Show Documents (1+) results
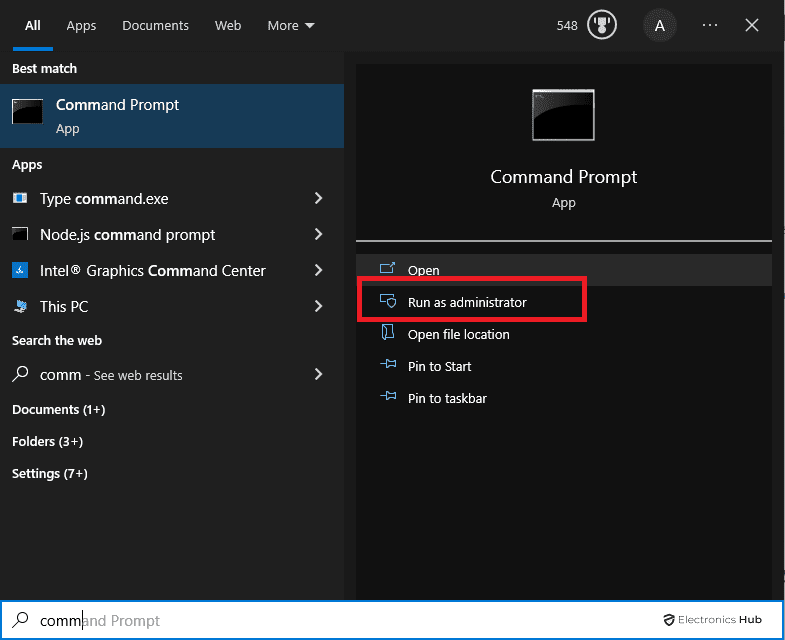Image resolution: width=785 pixels, height=640 pixels. pos(59,410)
